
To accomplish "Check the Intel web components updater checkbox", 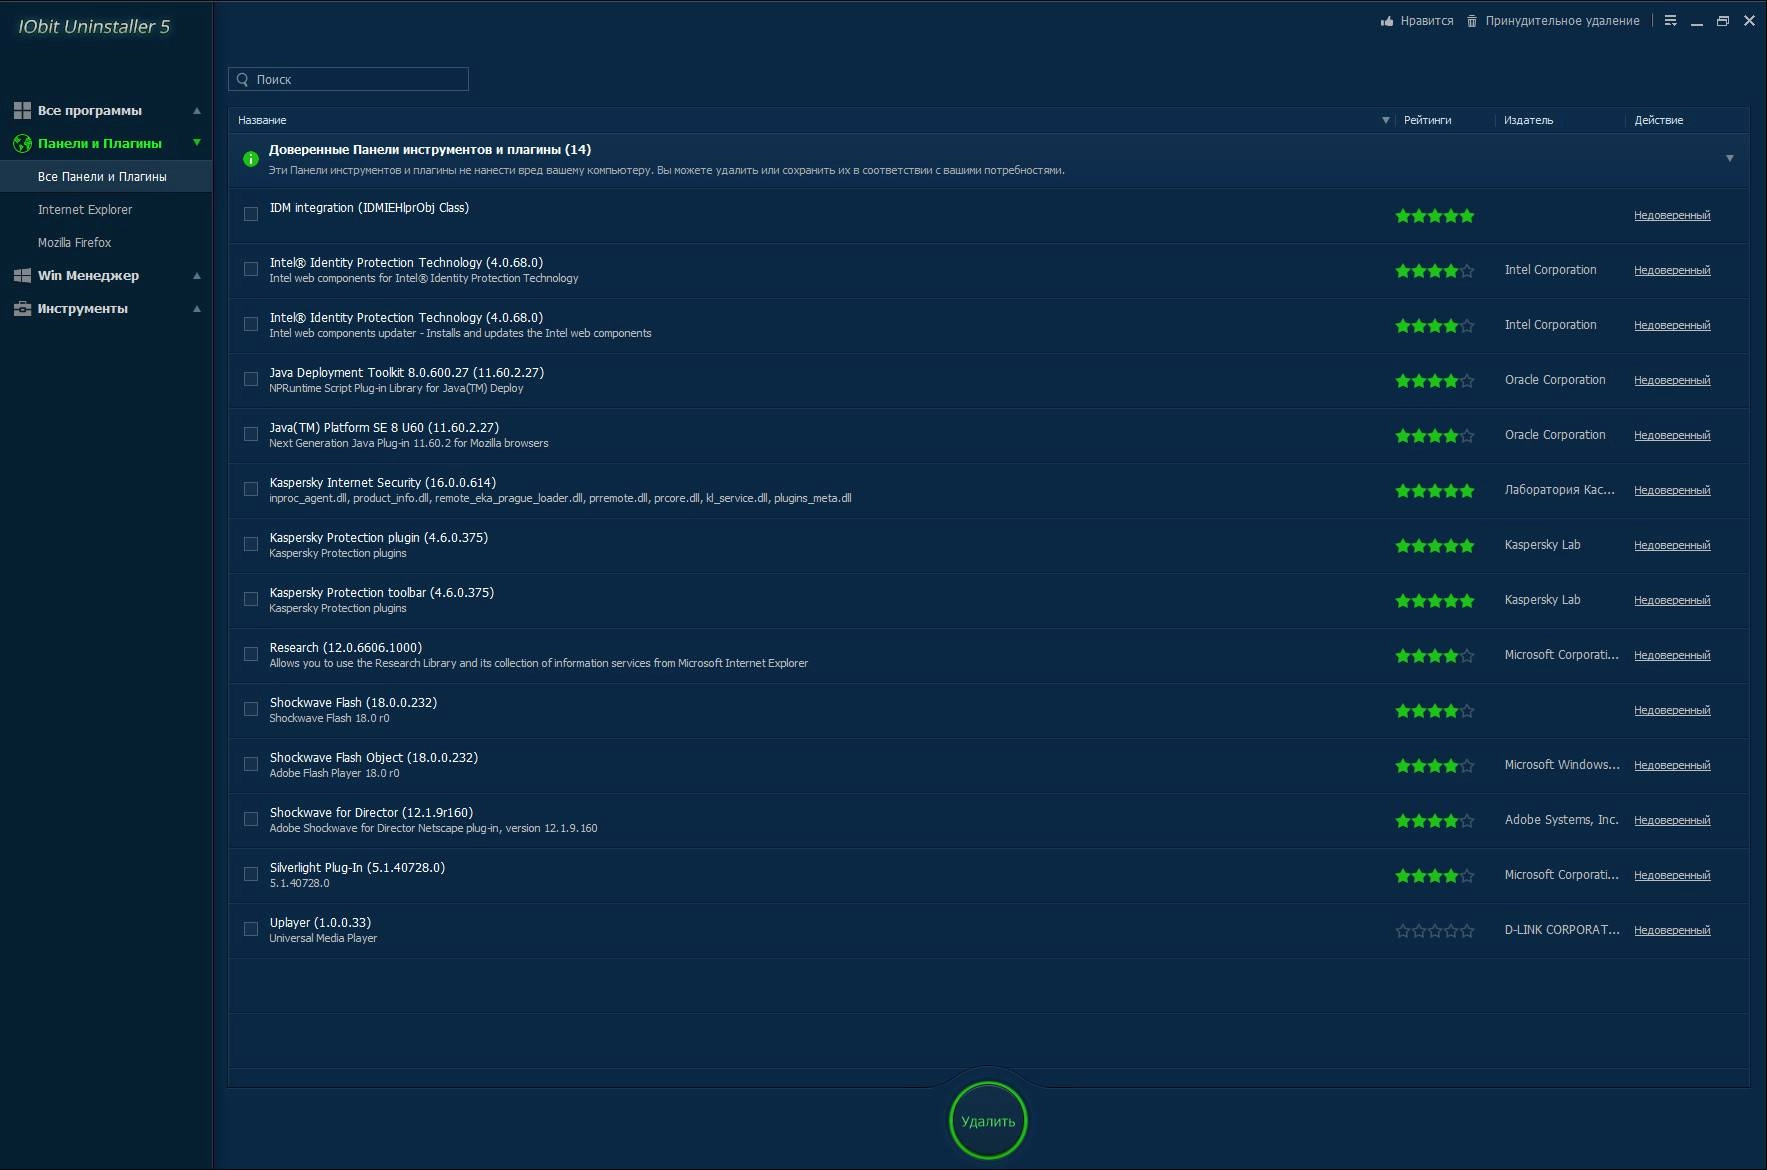I will pos(251,324).
